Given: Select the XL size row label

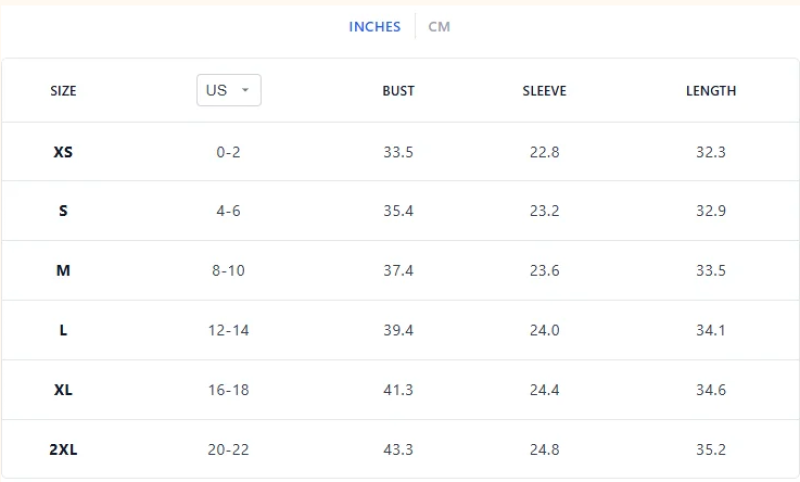Looking at the screenshot, I should click(x=63, y=390).
